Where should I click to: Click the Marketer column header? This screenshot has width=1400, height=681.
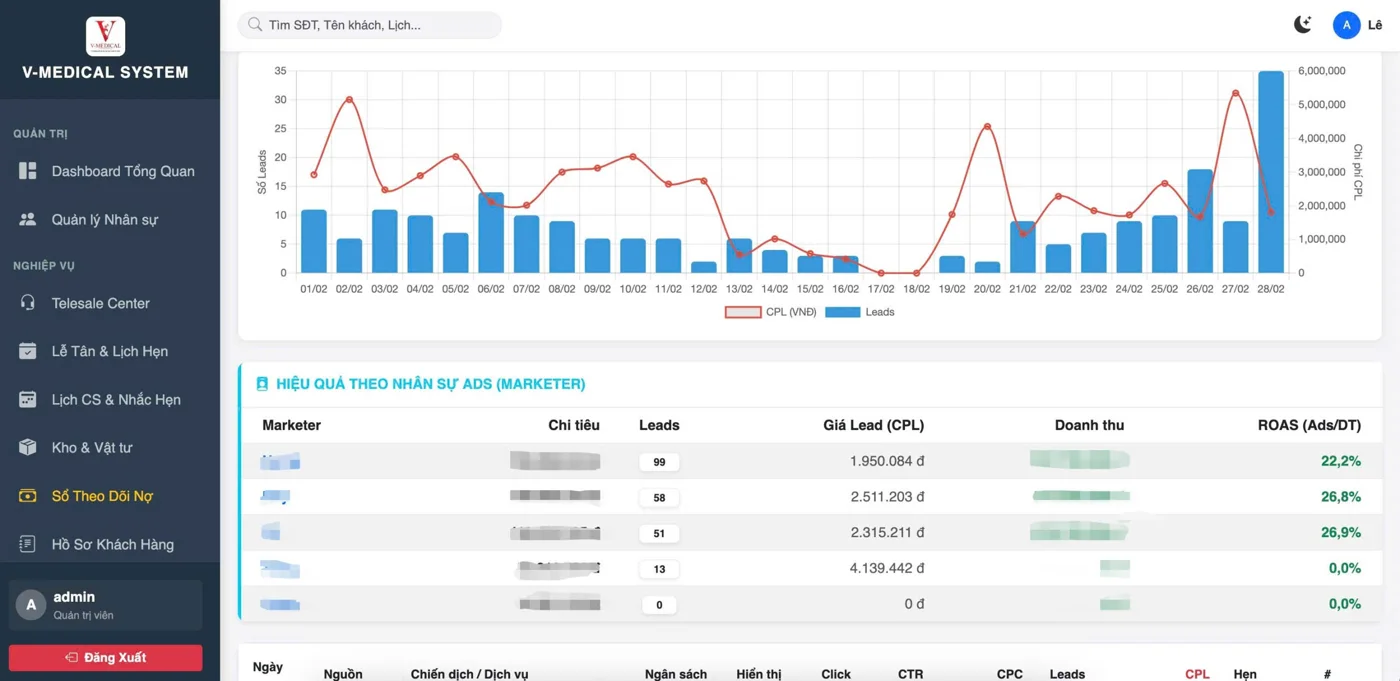291,425
